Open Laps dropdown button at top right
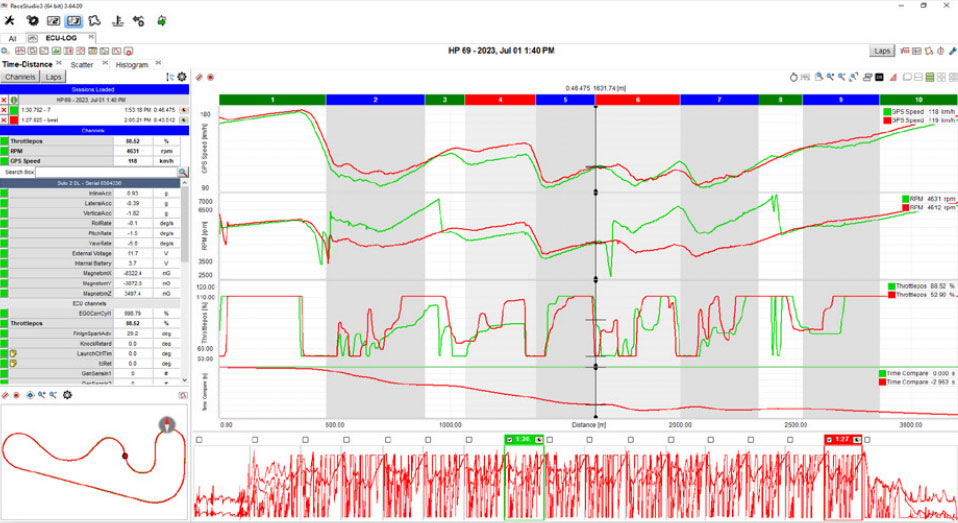This screenshot has height=523, width=958. tap(881, 50)
